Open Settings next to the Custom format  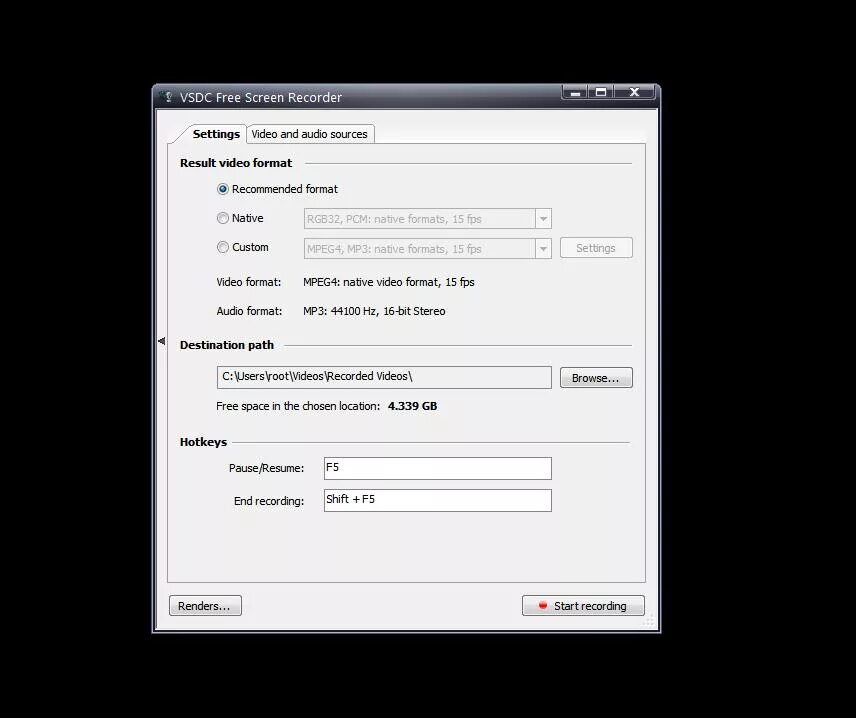pos(596,247)
